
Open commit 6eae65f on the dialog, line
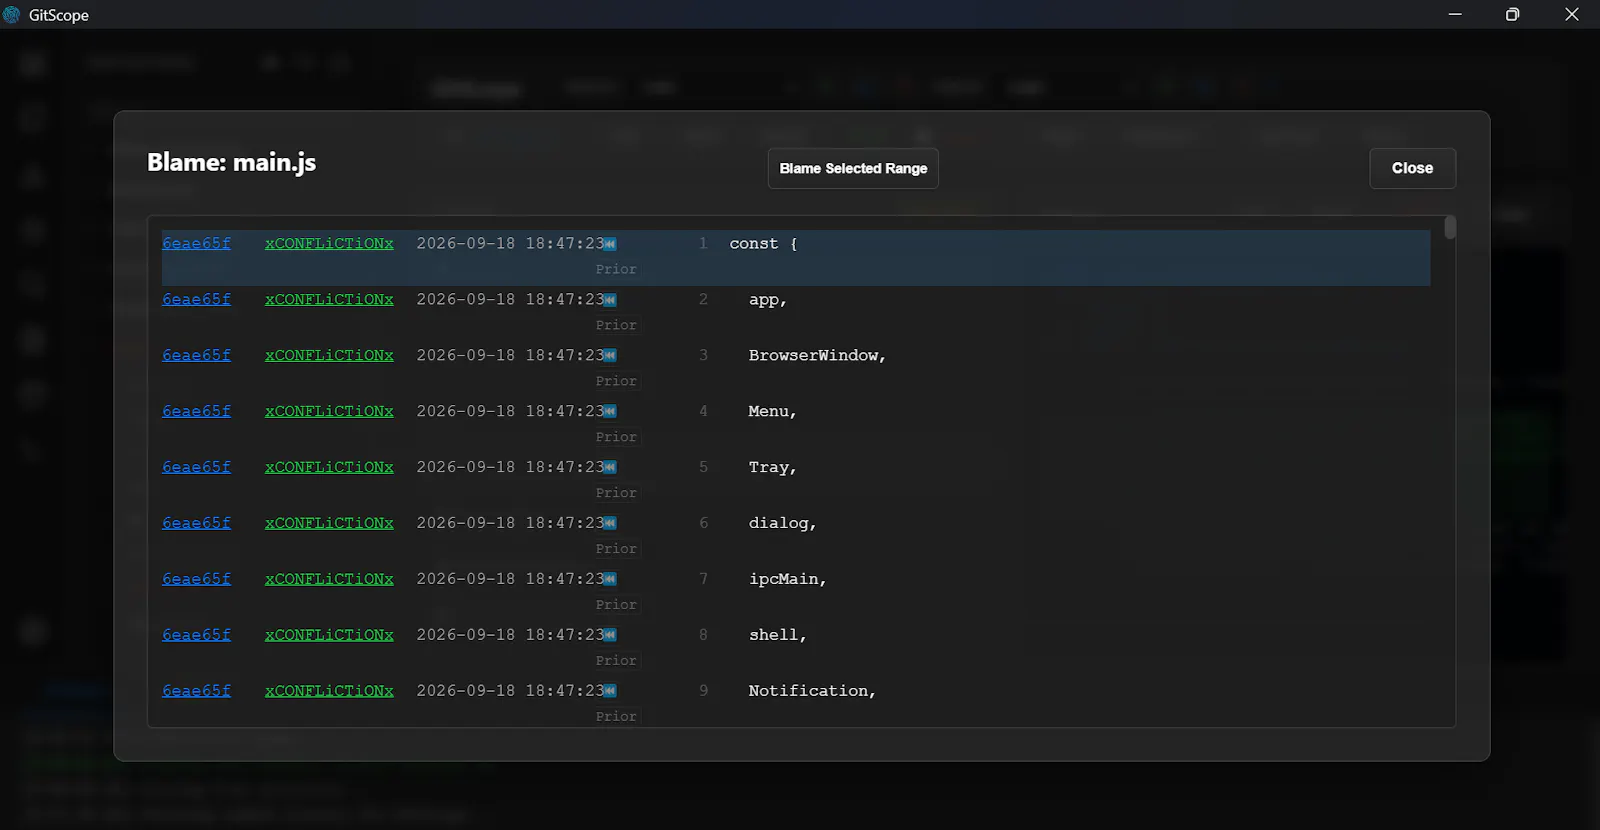pos(196,523)
